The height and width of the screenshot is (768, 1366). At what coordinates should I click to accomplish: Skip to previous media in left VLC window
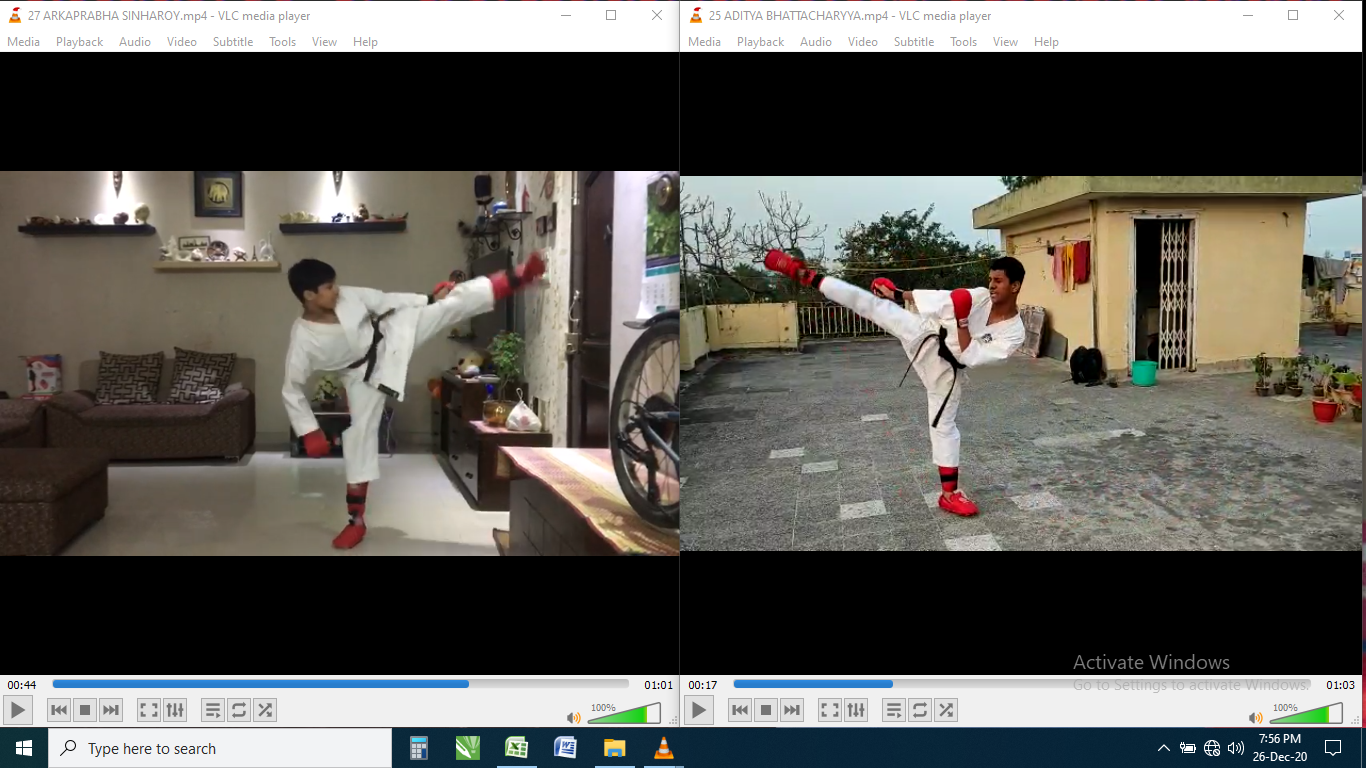59,710
